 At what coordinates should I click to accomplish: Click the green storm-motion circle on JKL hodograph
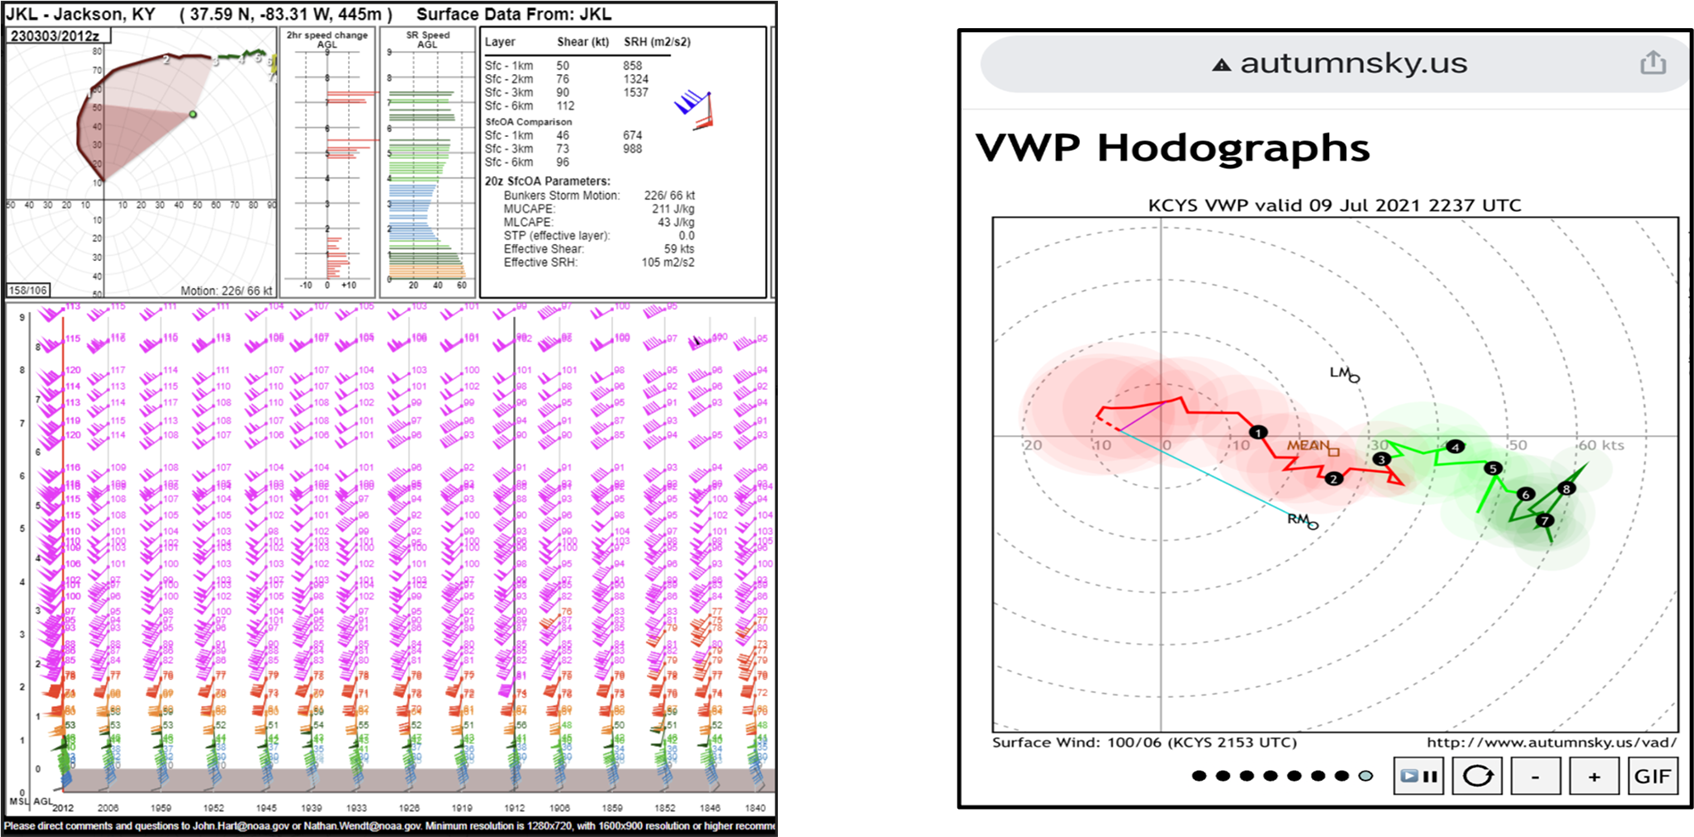click(193, 115)
